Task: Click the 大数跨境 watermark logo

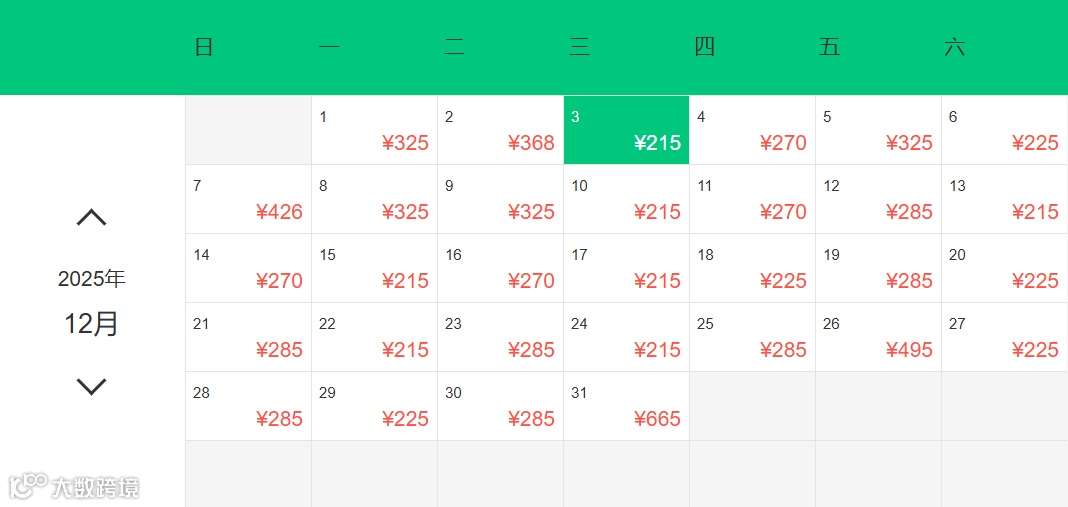Action: tap(74, 487)
